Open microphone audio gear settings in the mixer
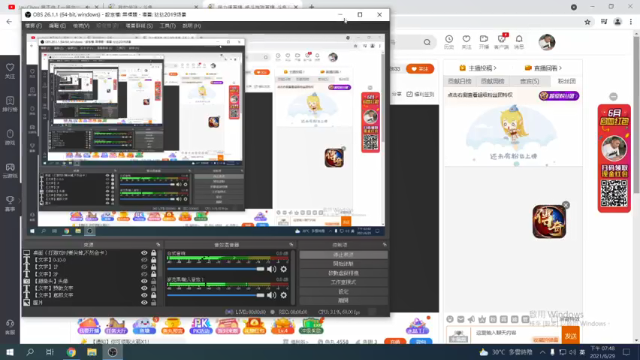Screen dimensions: 640x360 284,295
